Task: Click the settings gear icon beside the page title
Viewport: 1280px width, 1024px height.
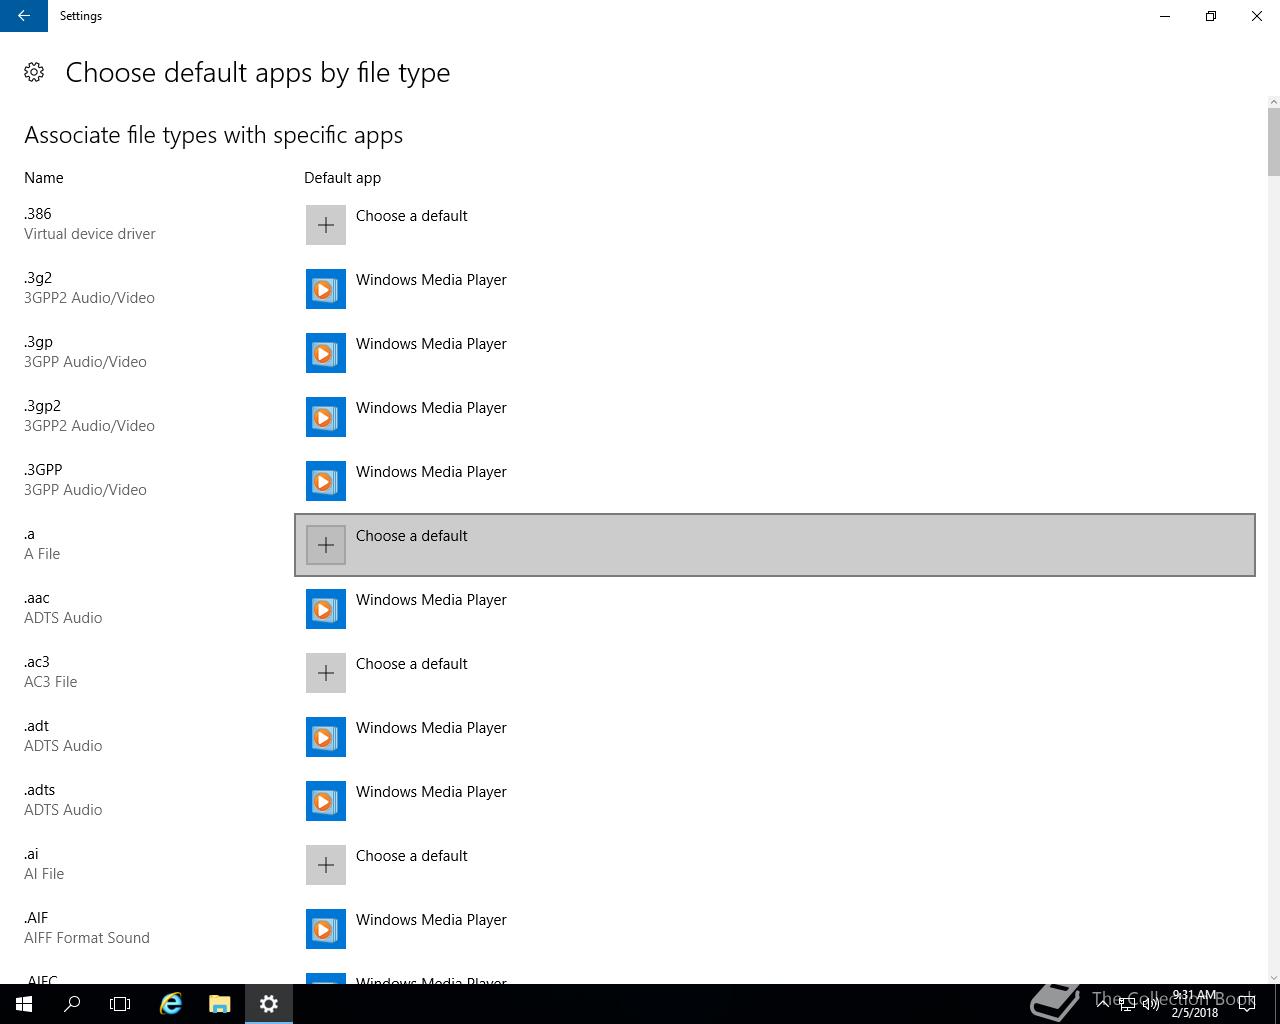Action: [x=34, y=72]
